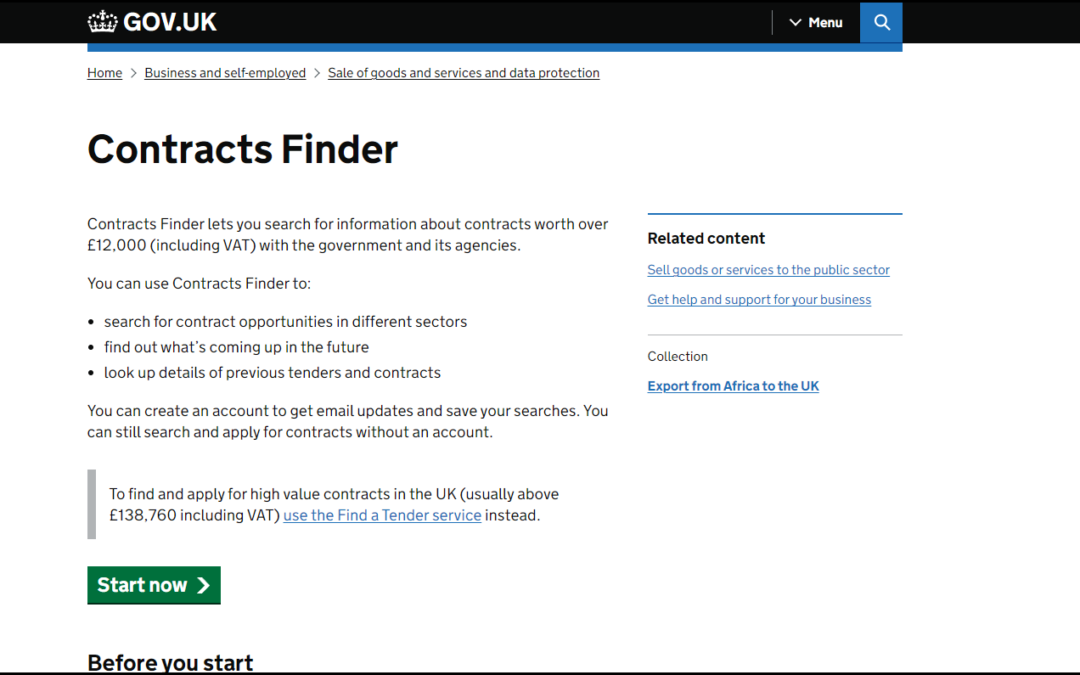Click the Related content heading

706,238
